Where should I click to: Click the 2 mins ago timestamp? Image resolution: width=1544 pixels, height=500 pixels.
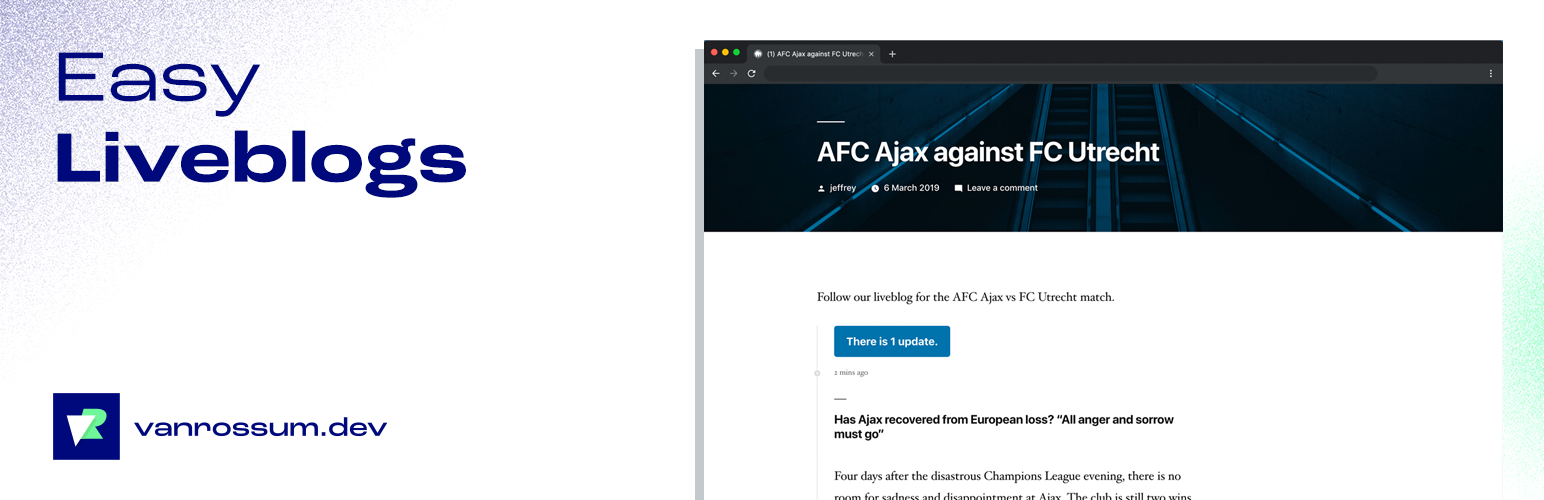tap(851, 373)
